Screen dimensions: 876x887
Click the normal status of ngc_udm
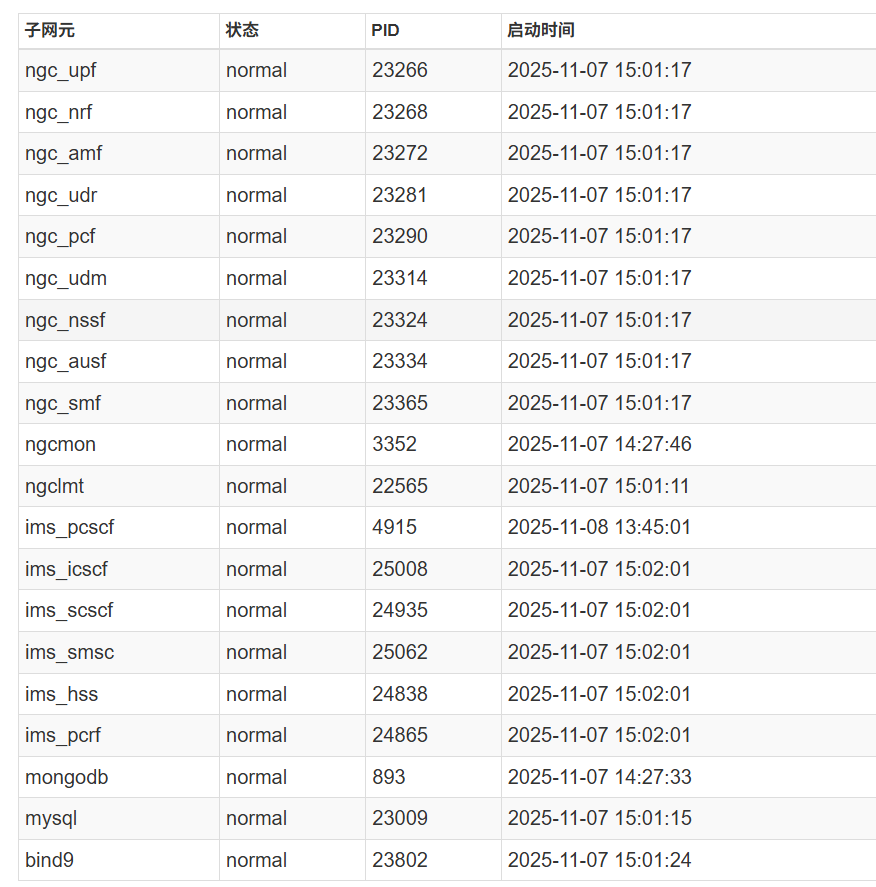tap(256, 278)
